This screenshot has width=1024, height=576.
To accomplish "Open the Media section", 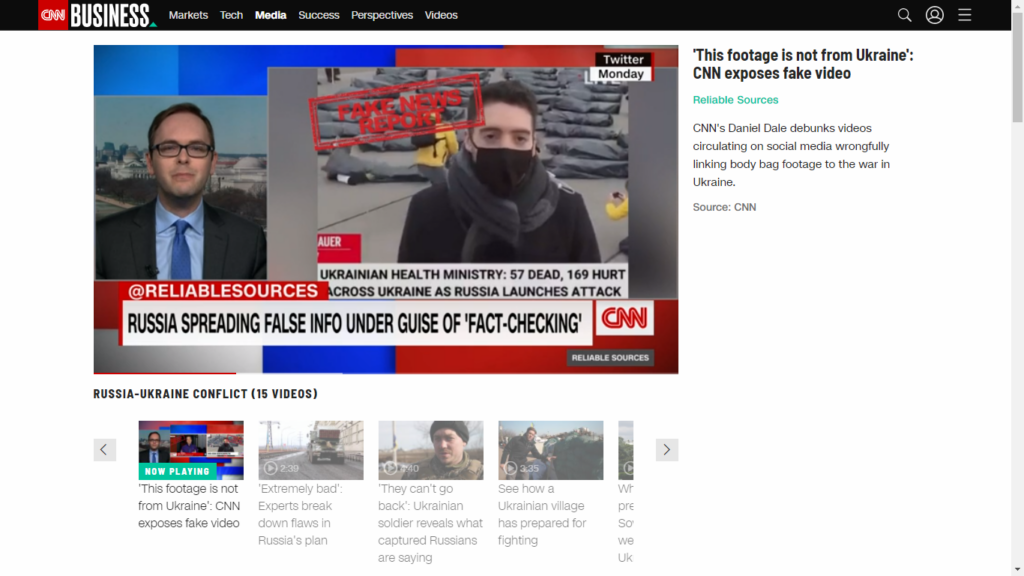I will click(270, 15).
